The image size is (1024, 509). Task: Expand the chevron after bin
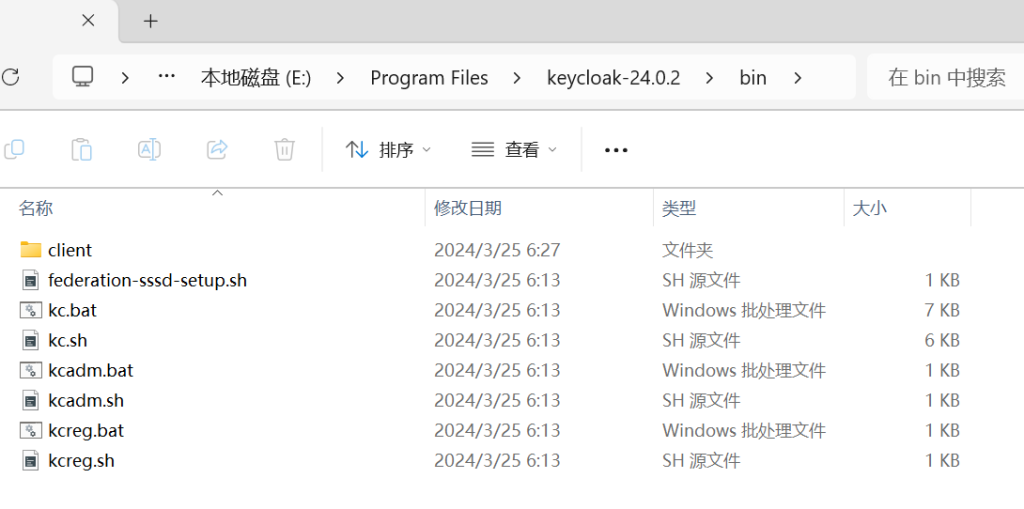797,78
